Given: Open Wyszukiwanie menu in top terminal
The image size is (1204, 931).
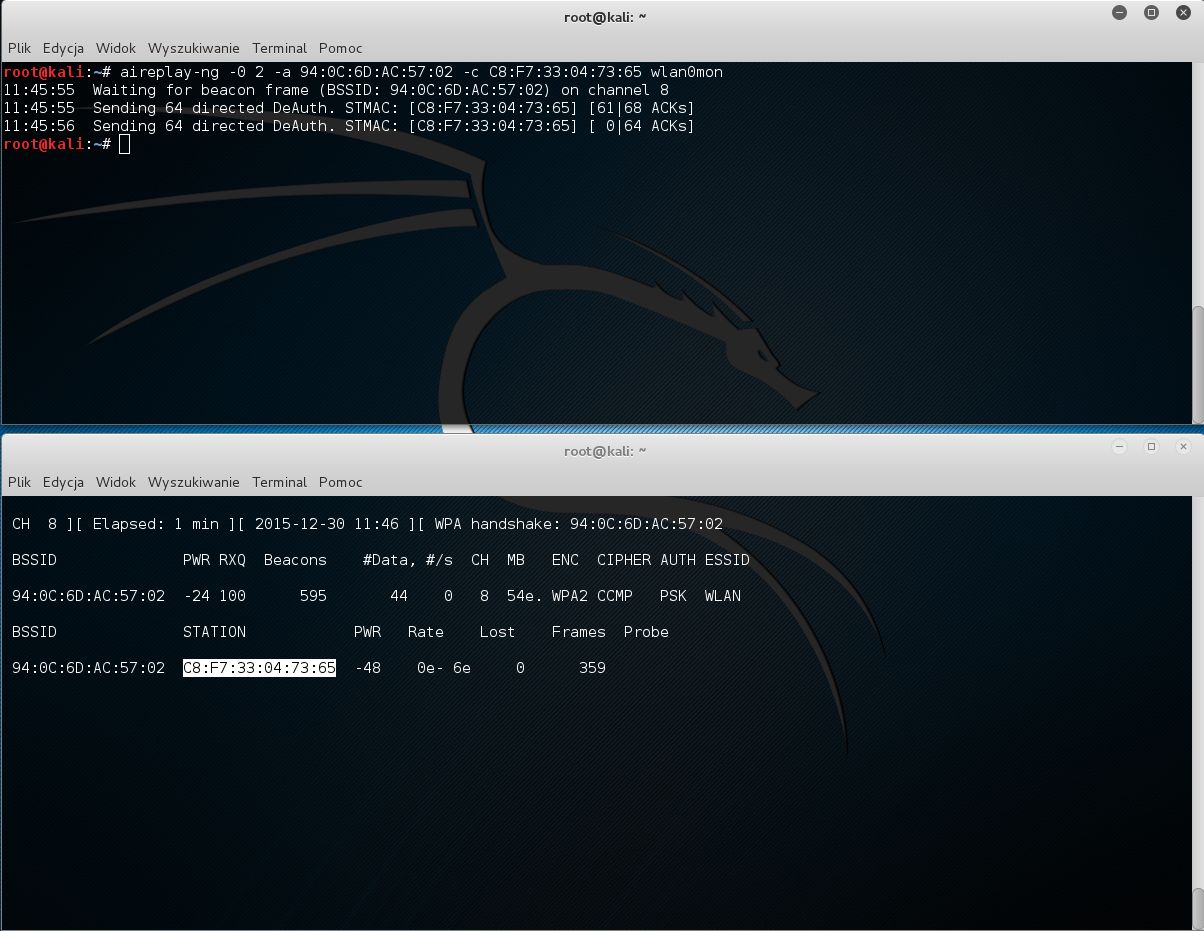Looking at the screenshot, I should [194, 48].
